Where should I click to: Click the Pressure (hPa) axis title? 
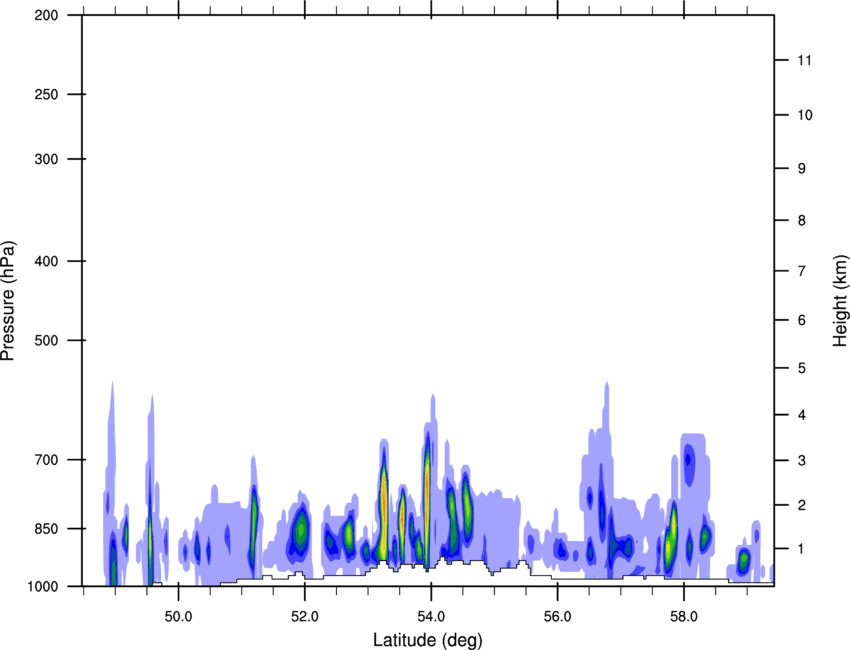tap(8, 300)
